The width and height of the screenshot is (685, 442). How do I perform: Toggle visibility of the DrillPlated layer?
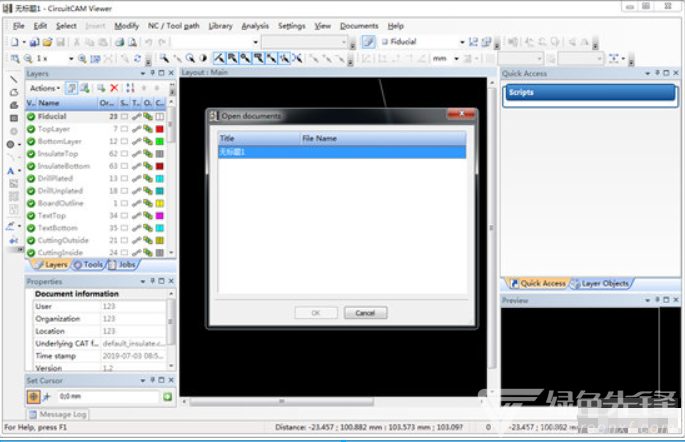coord(31,179)
